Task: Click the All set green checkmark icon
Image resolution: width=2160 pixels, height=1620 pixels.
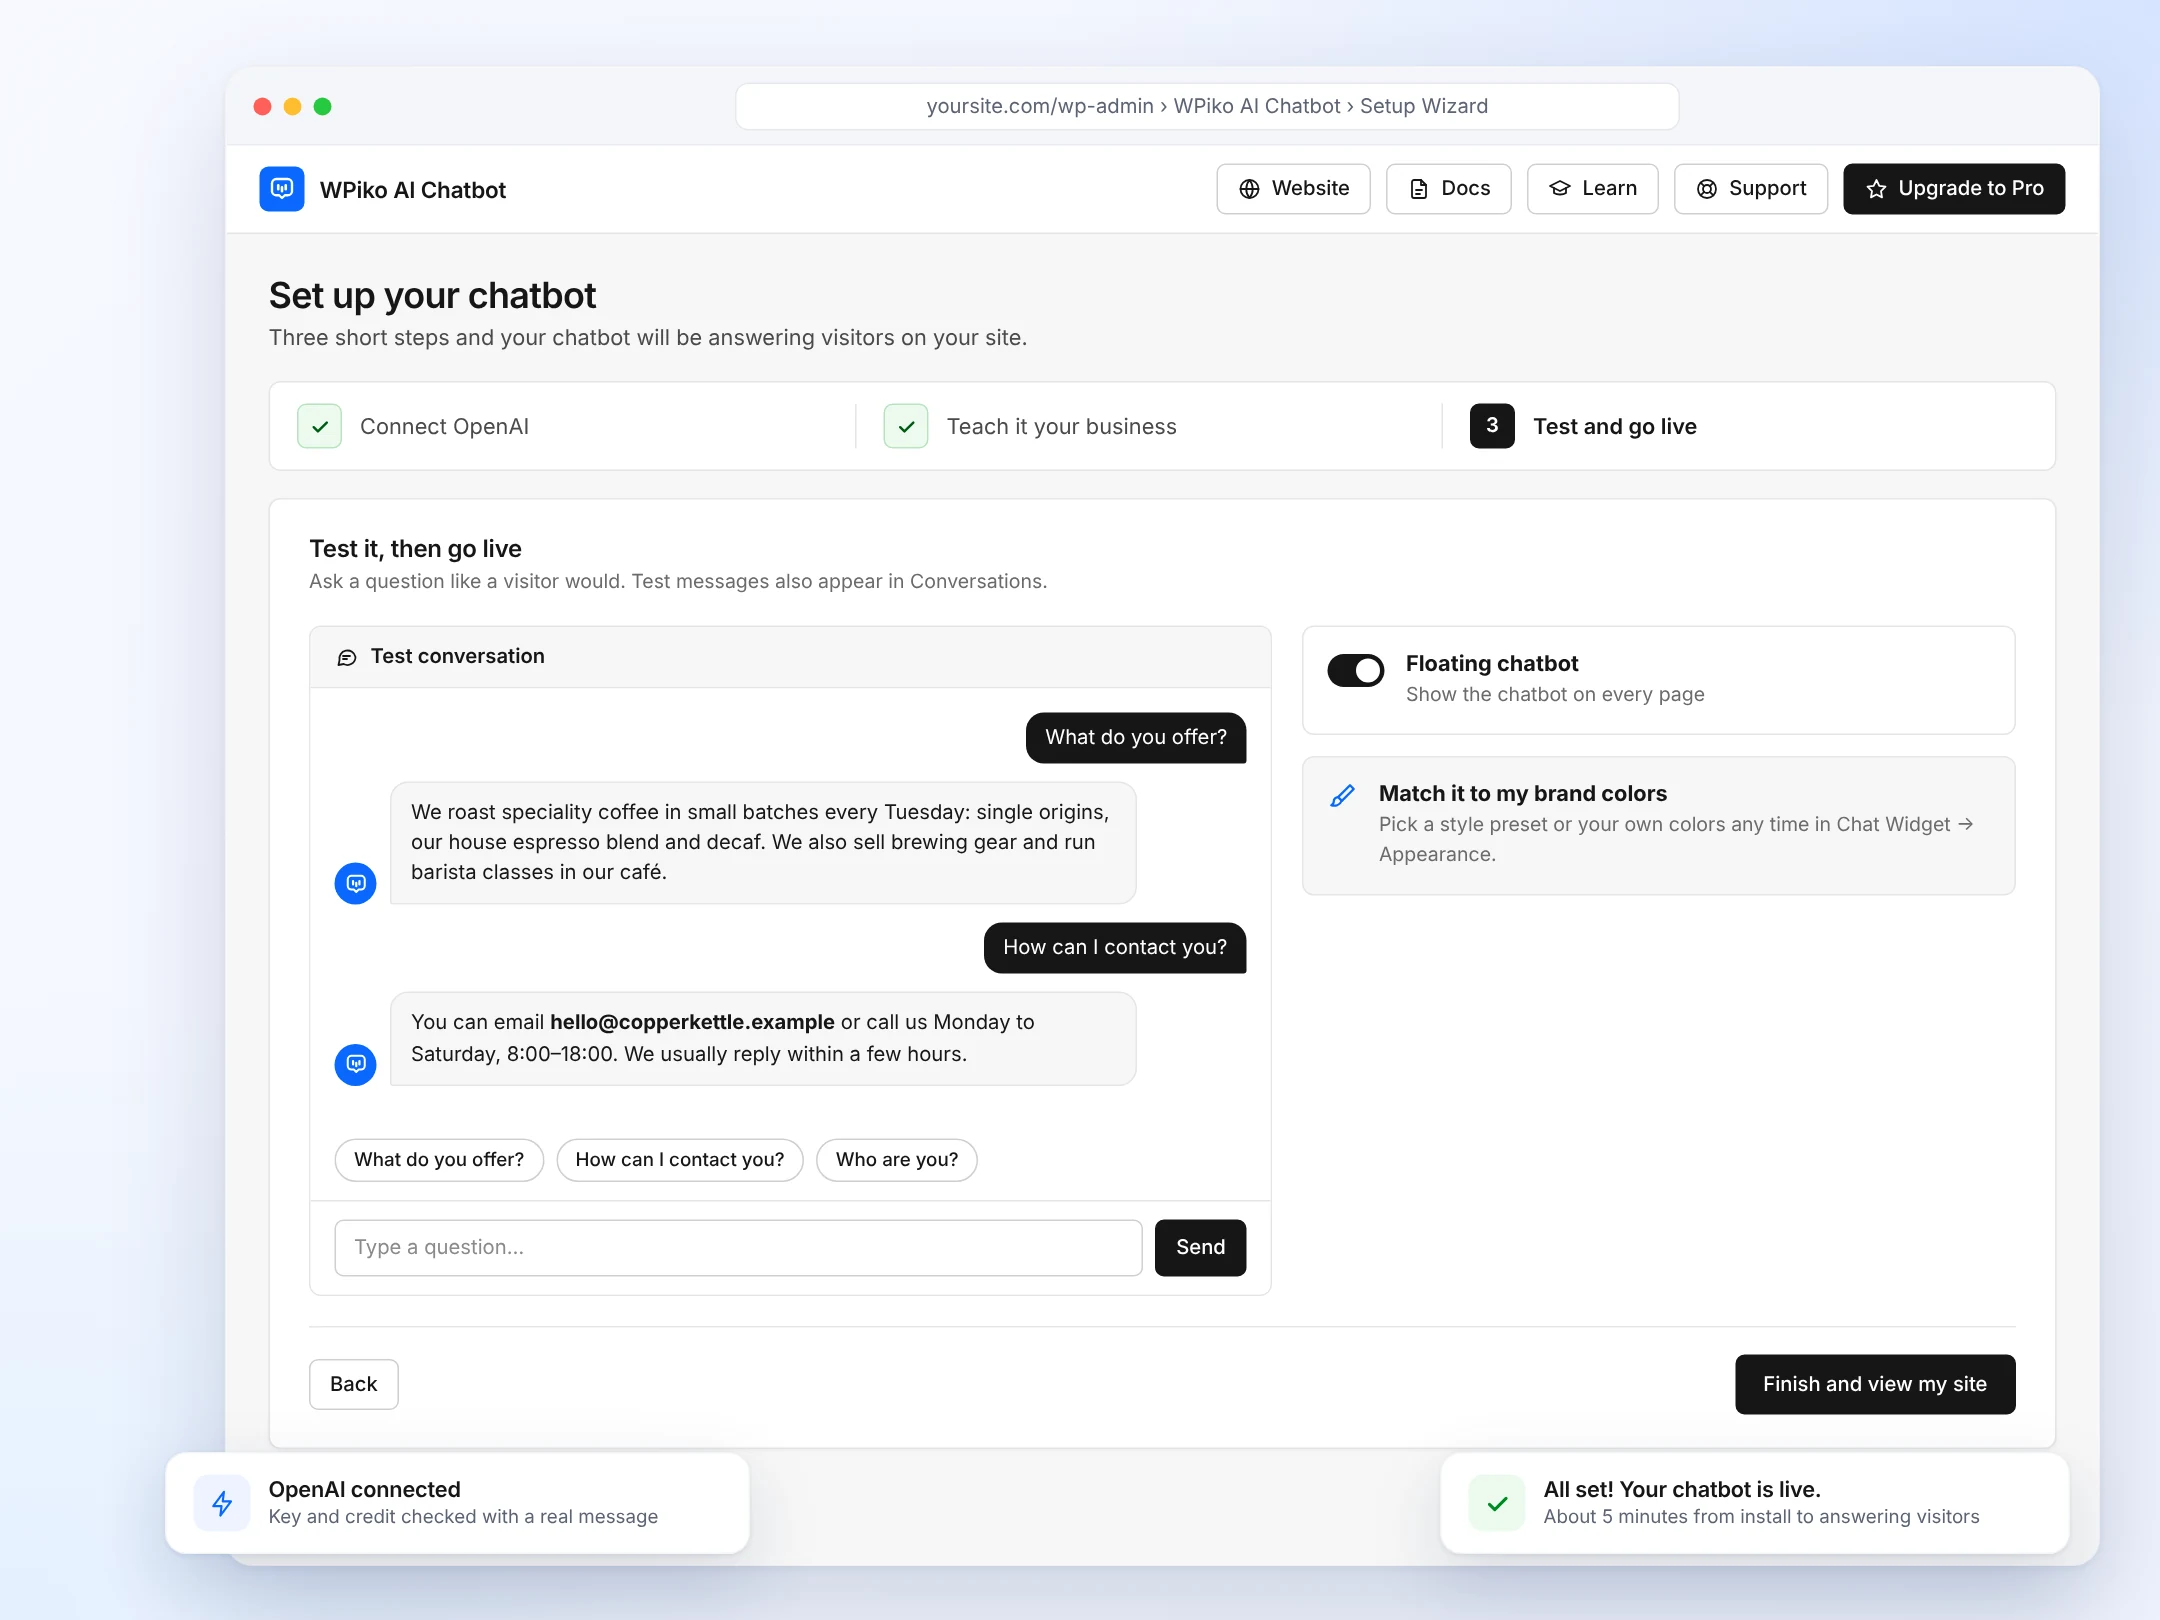Action: pos(1497,1502)
